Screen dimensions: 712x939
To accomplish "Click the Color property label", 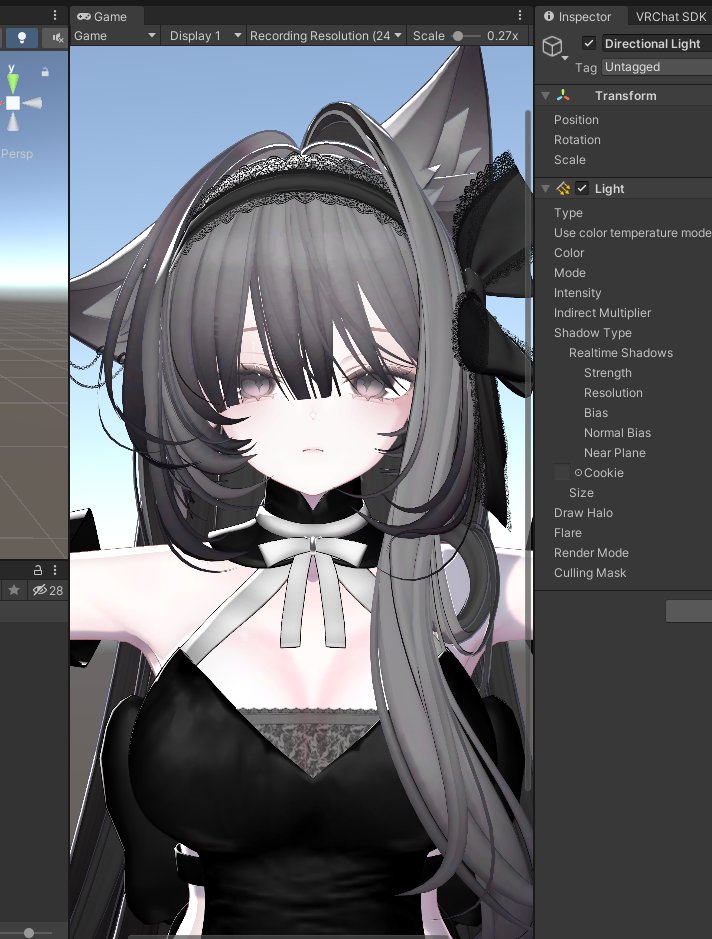I will pyautogui.click(x=569, y=253).
